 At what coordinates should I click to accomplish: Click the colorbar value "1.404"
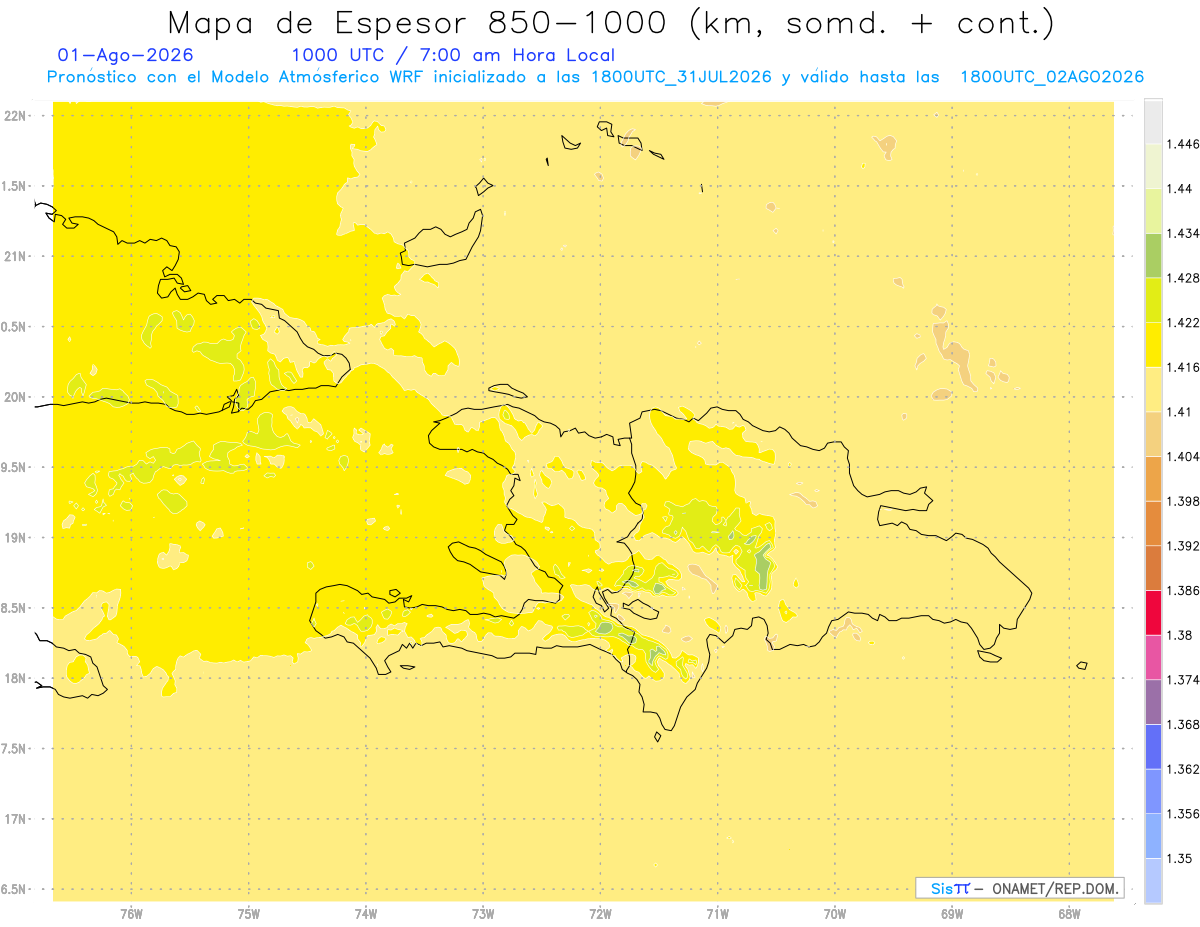[1183, 457]
